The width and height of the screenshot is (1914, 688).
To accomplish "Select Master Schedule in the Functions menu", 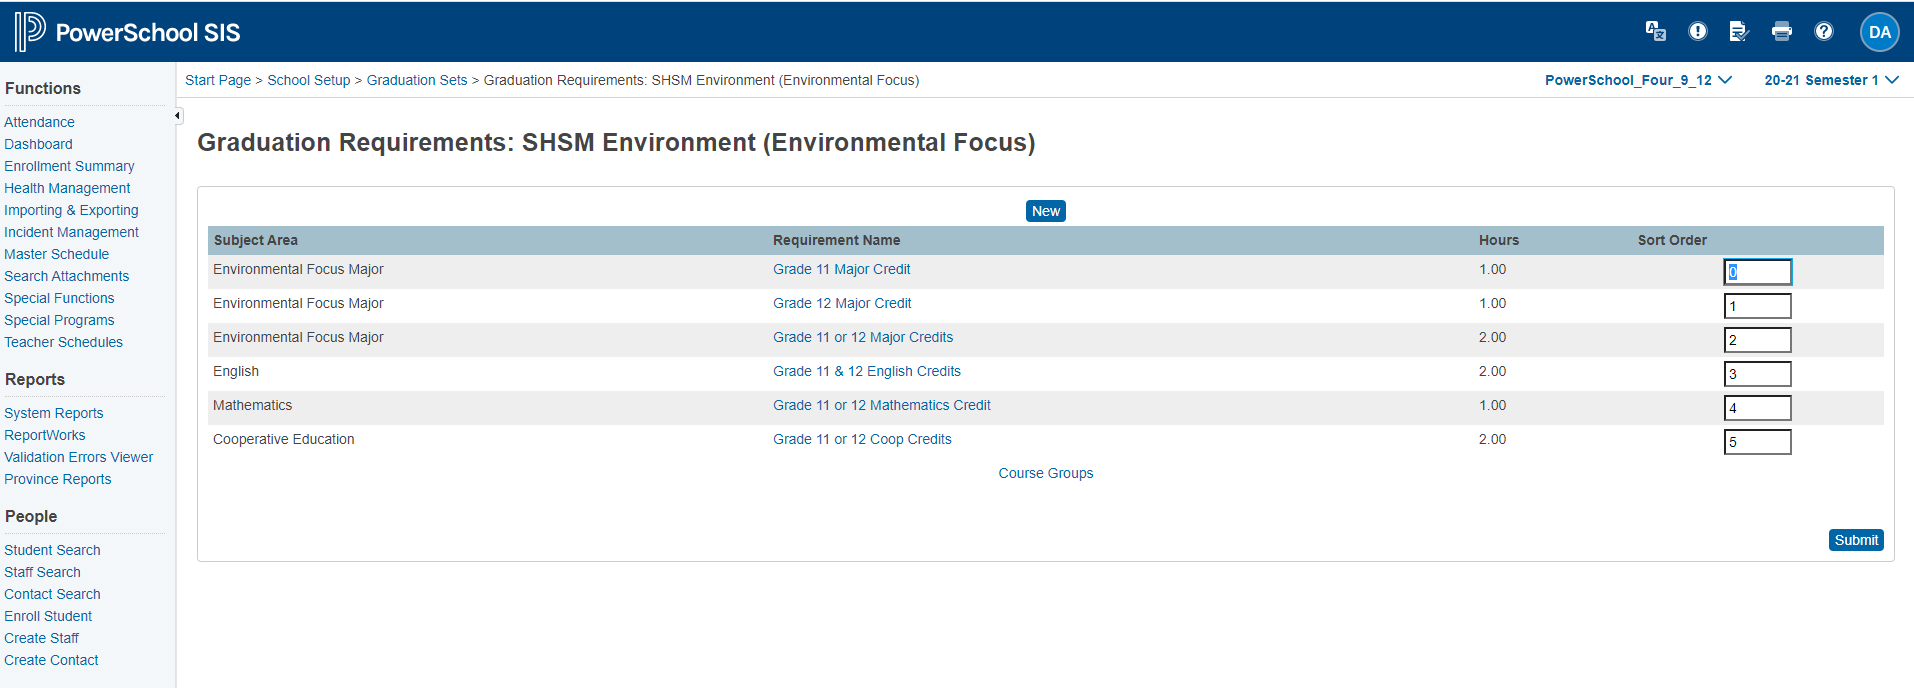I will 56,254.
